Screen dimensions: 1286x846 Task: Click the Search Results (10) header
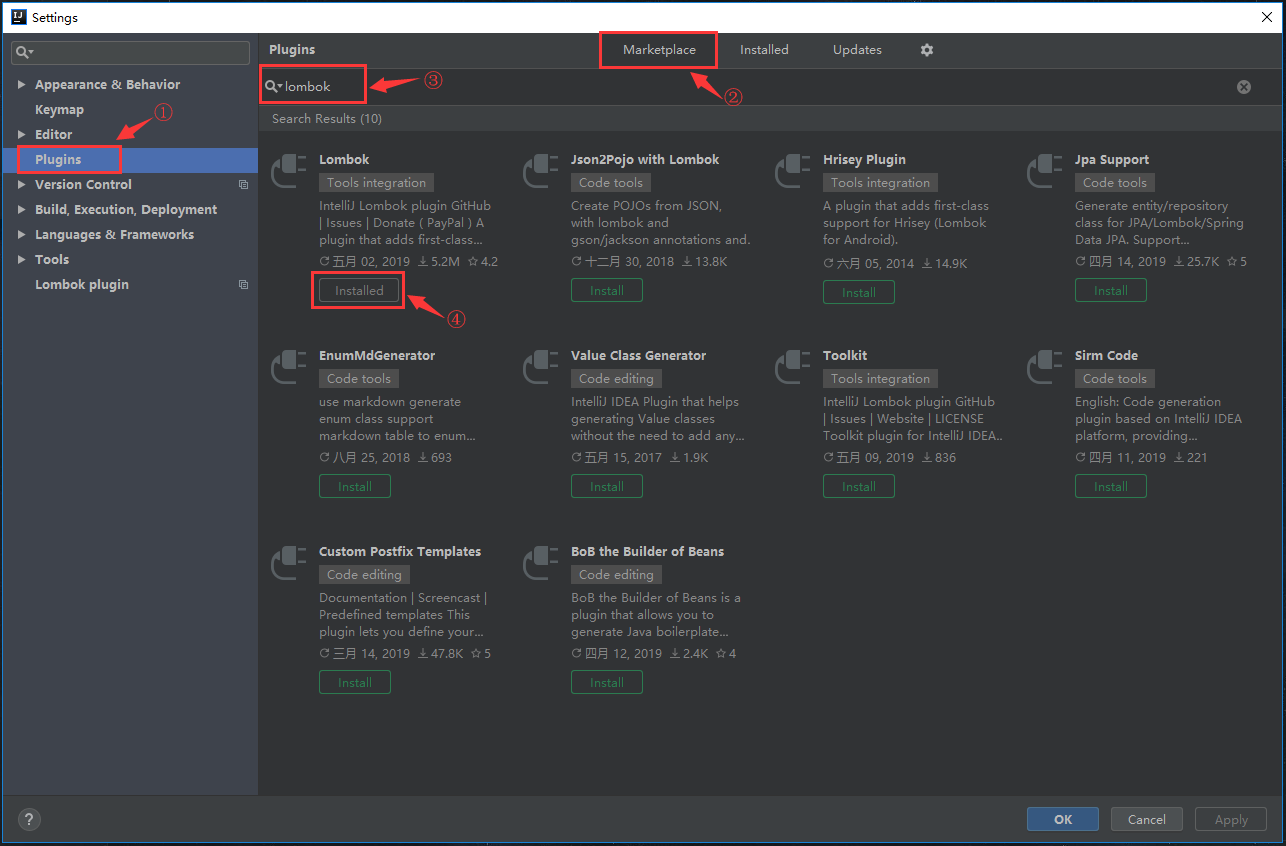[327, 119]
